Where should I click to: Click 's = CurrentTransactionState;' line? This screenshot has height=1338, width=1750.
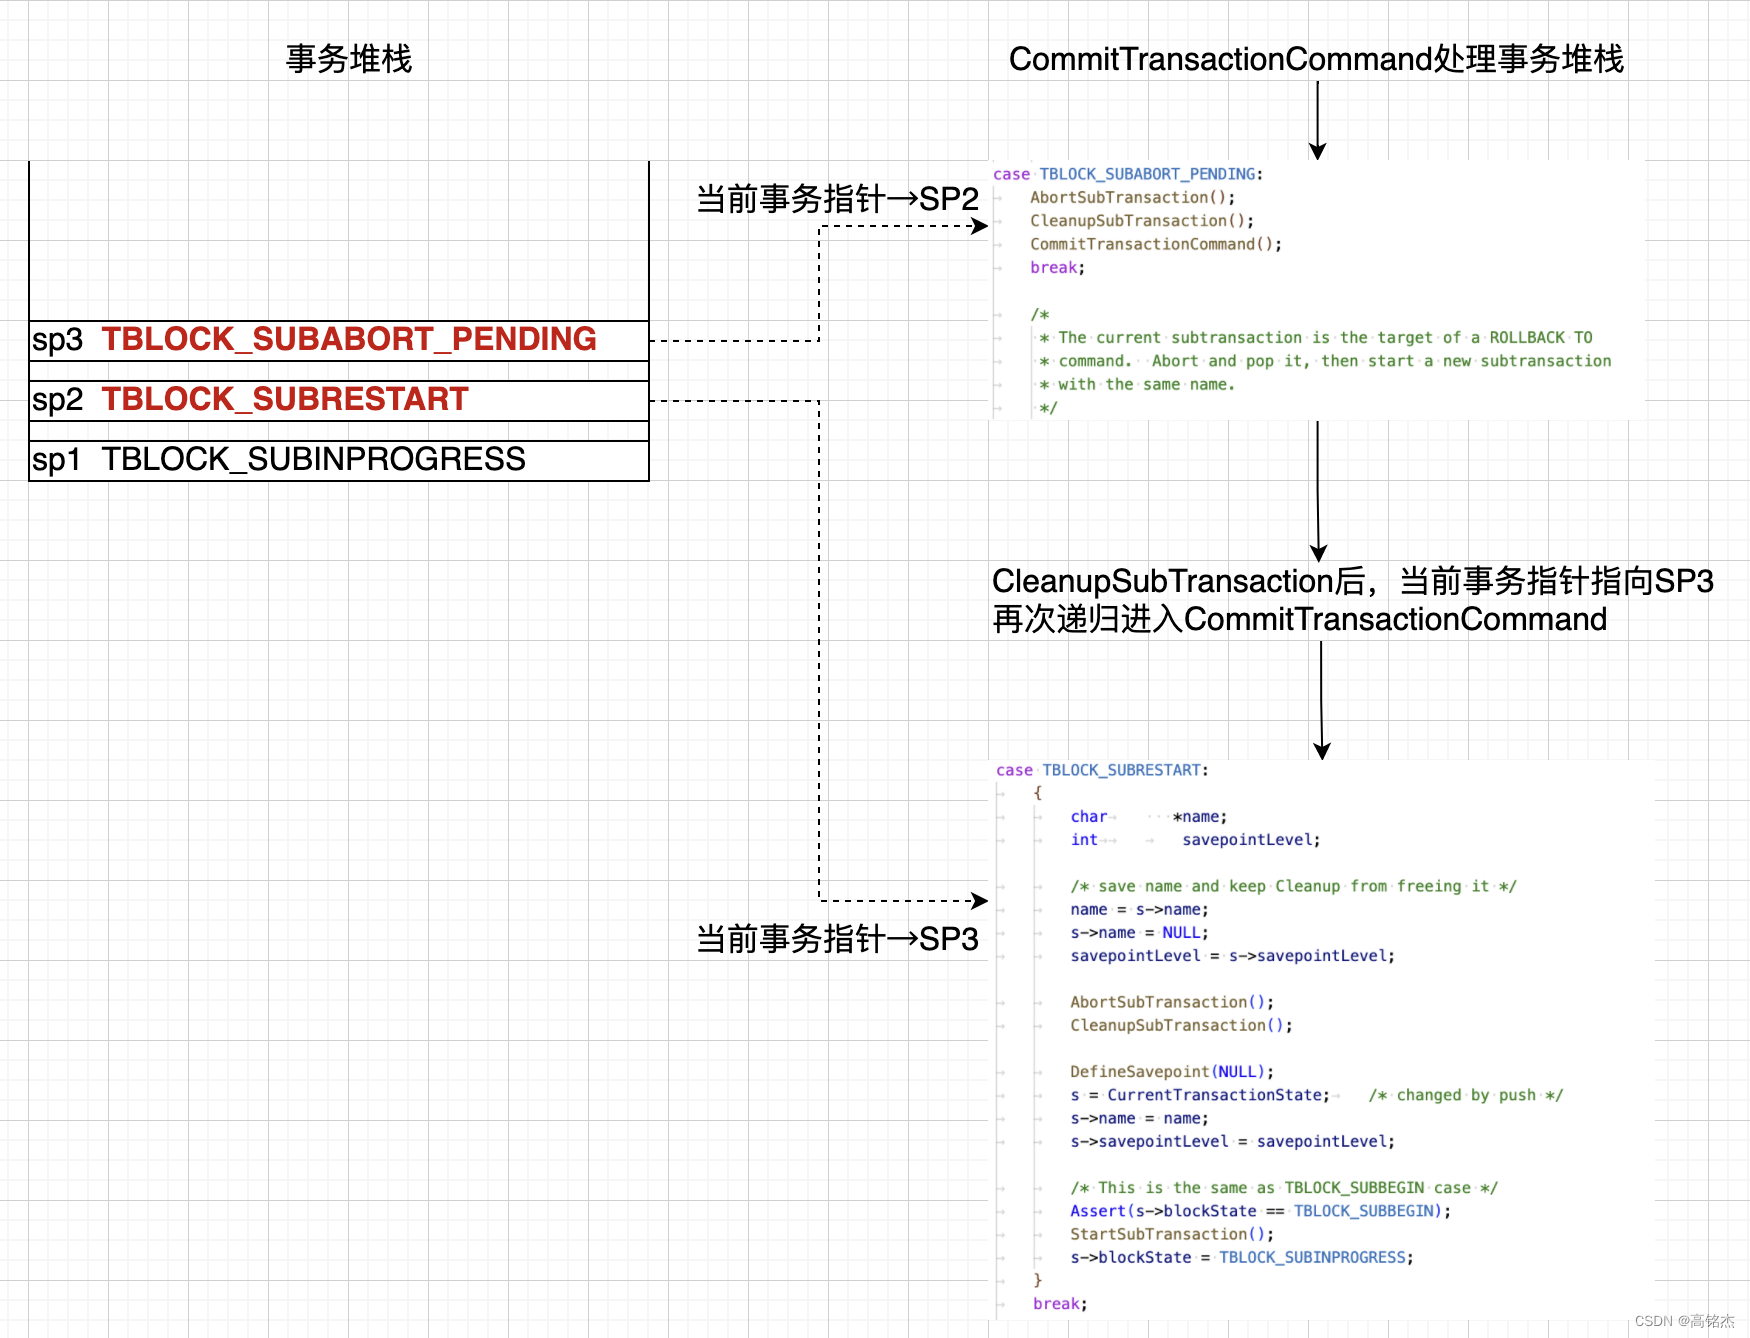(x=1200, y=1095)
